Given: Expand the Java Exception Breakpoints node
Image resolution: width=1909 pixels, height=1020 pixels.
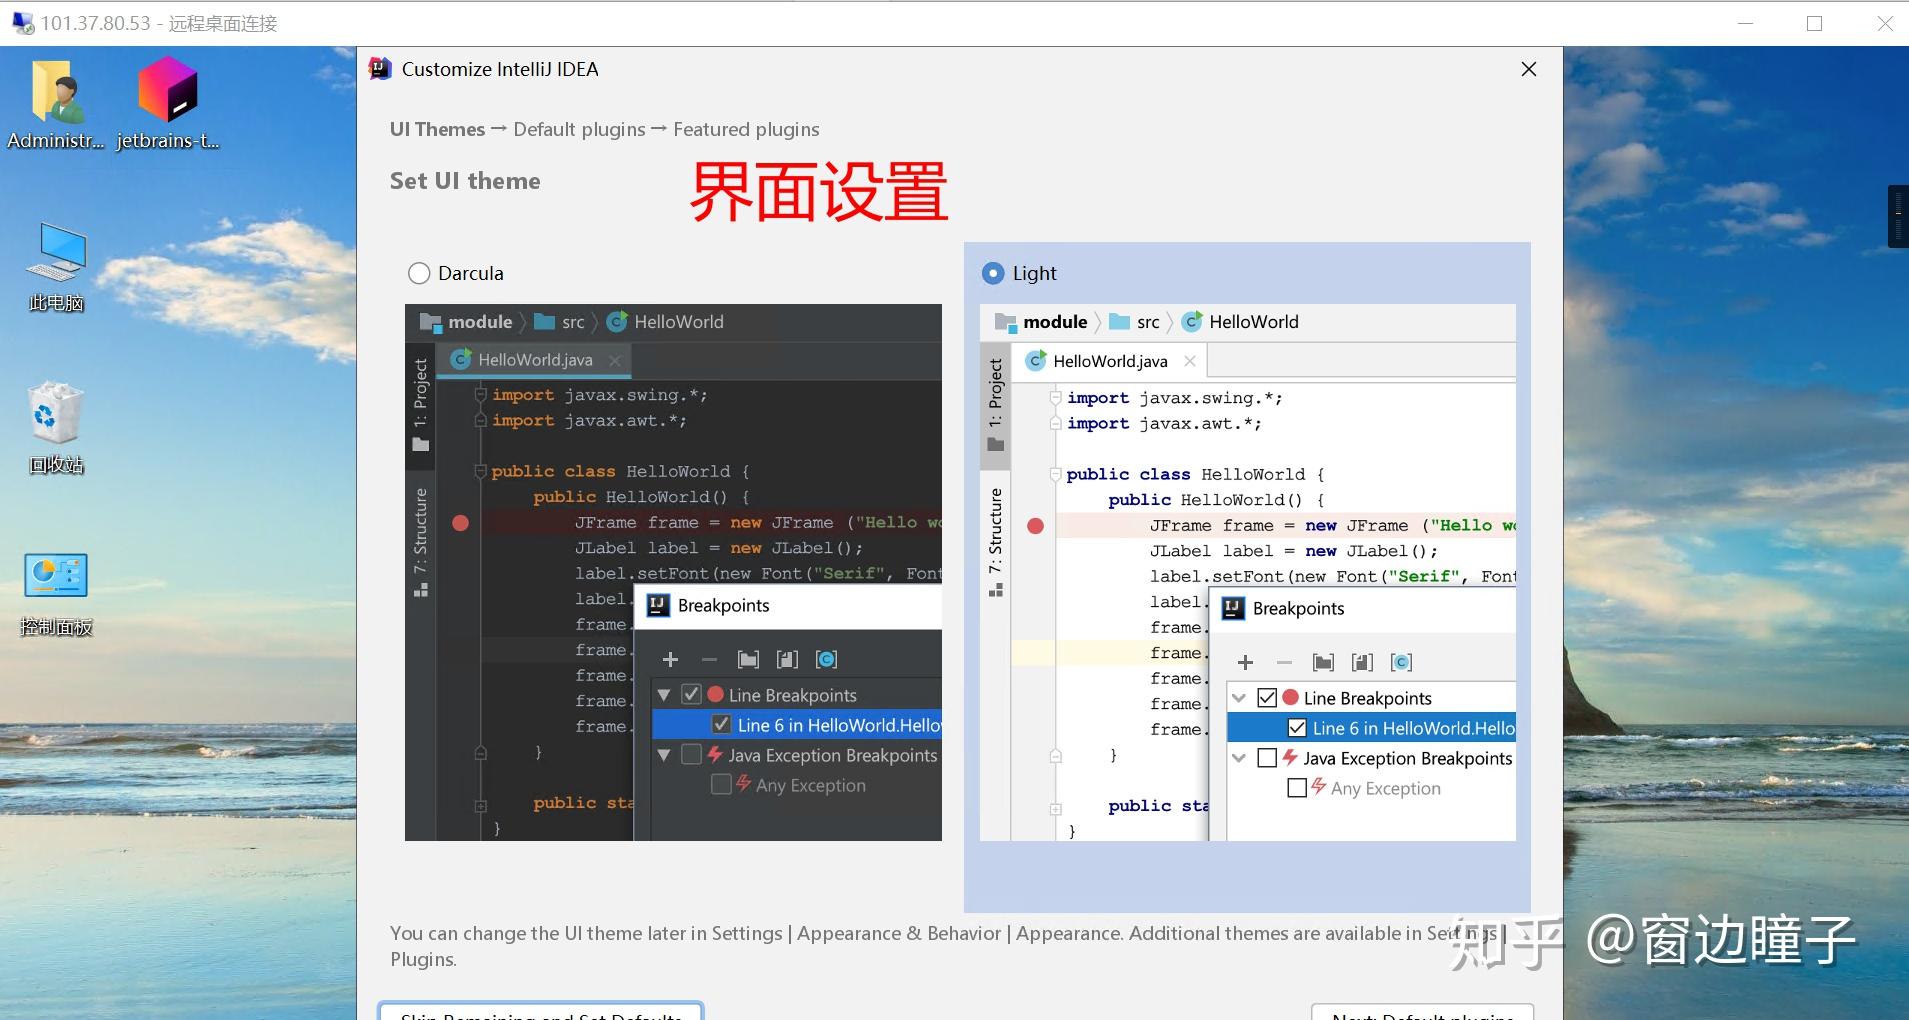Looking at the screenshot, I should [1240, 758].
